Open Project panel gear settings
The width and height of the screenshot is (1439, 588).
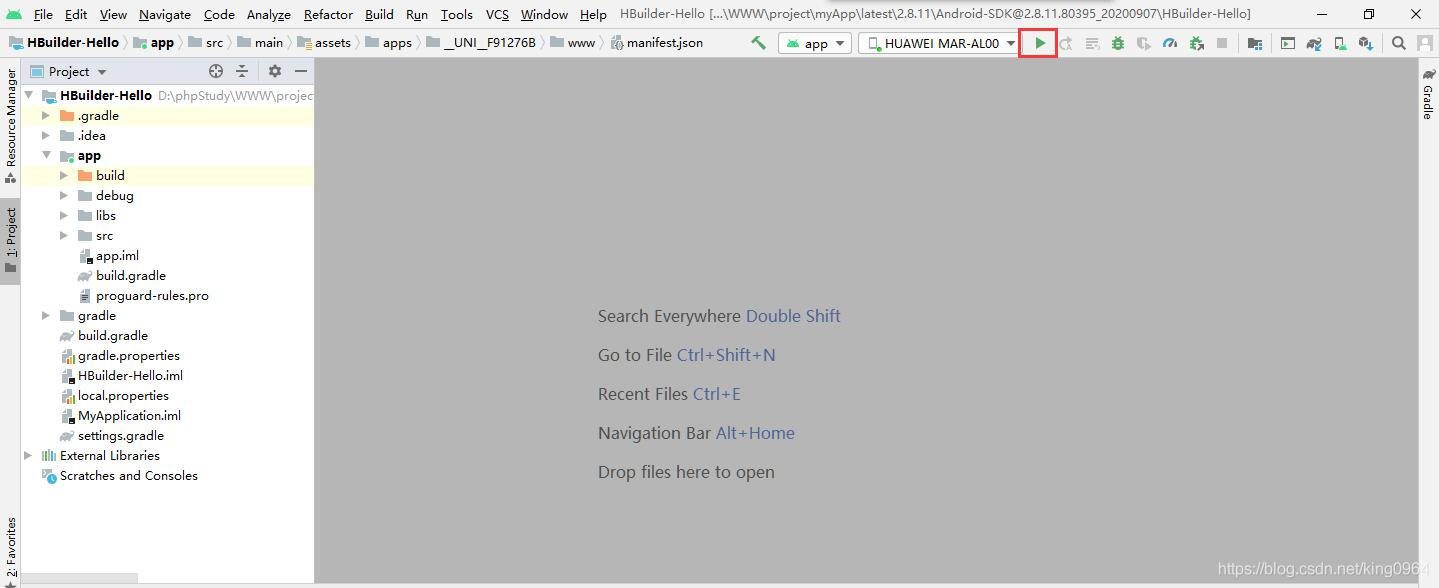tap(275, 71)
